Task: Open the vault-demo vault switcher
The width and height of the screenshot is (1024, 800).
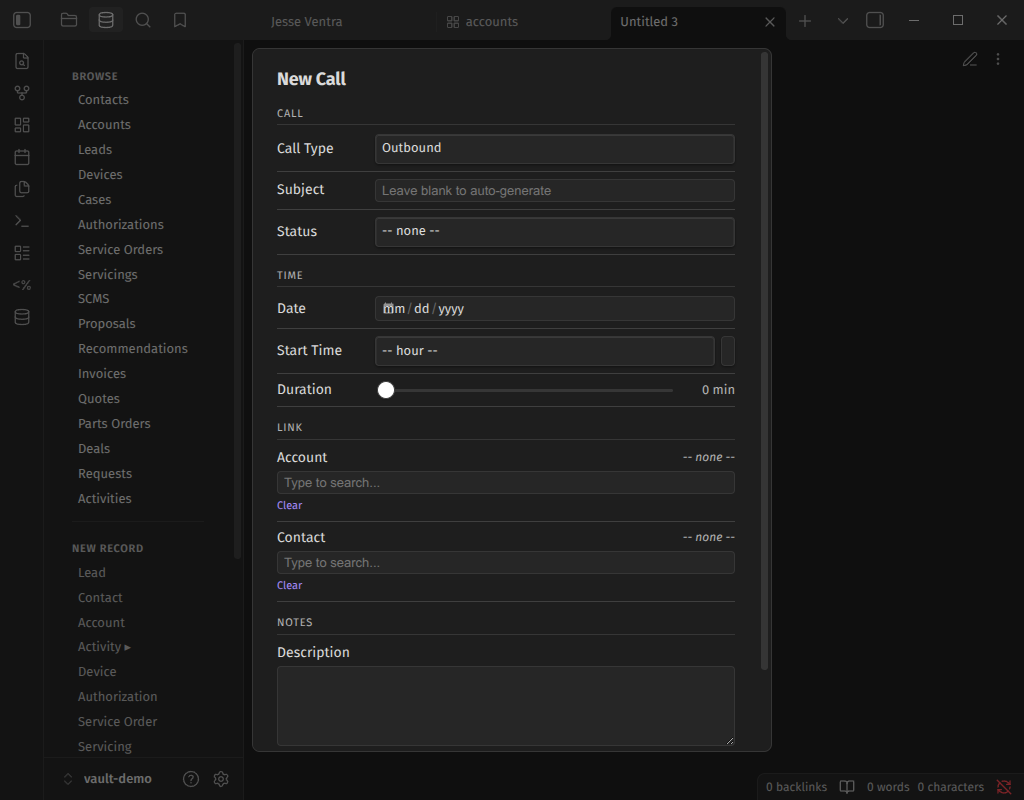Action: tap(108, 778)
